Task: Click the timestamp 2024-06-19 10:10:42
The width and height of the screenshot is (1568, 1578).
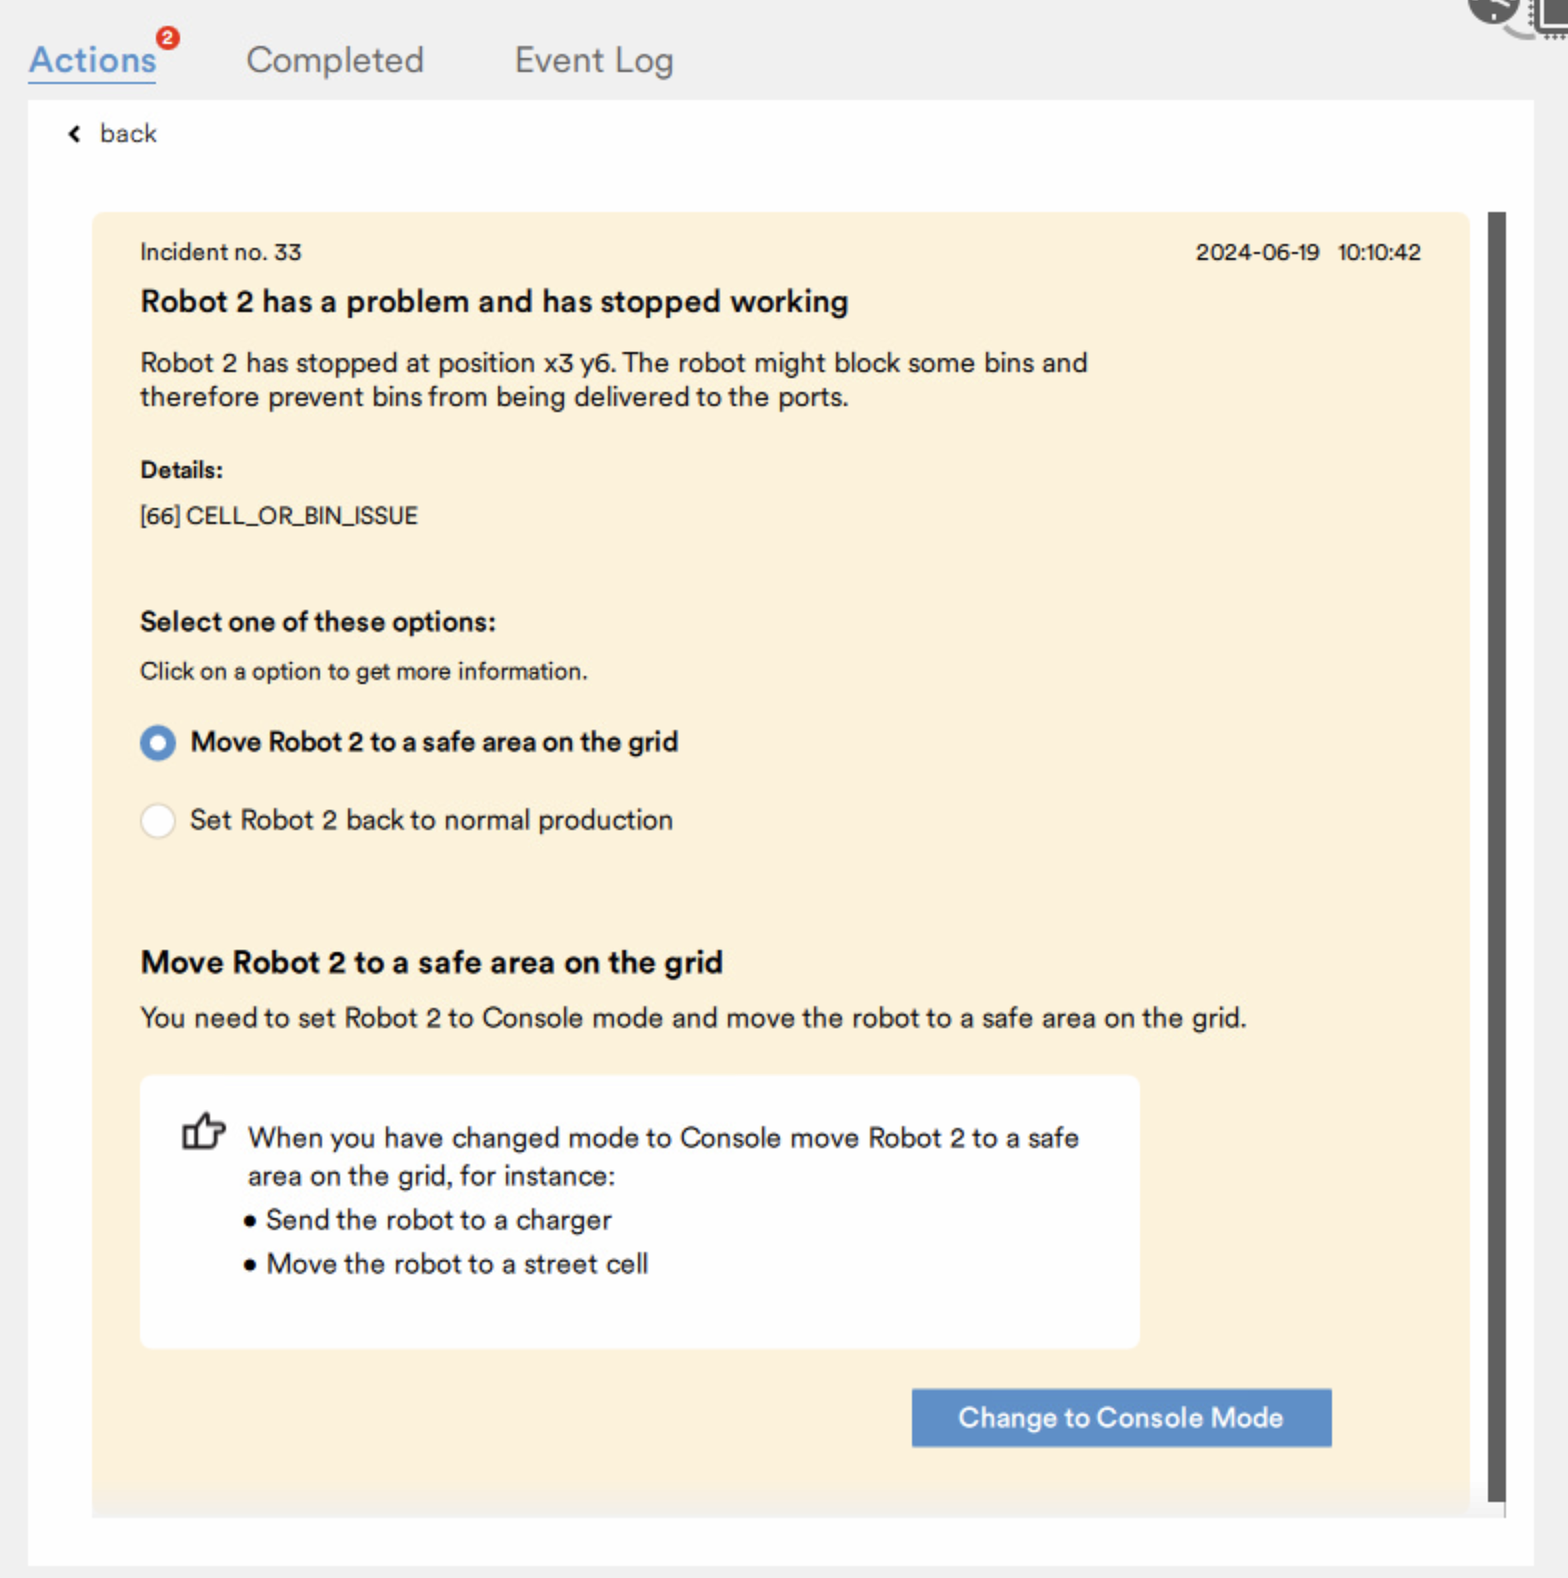Action: click(x=1308, y=252)
